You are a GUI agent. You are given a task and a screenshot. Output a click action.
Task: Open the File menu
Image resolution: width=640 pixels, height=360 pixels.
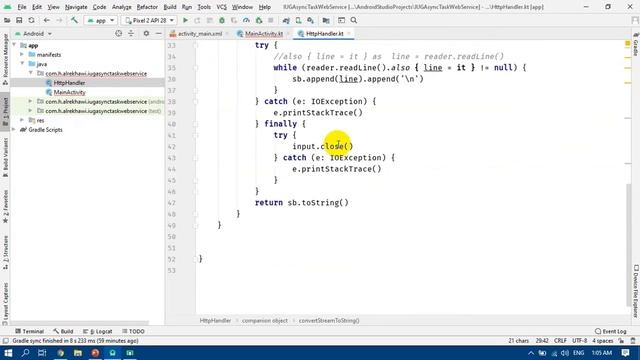(x=22, y=7)
